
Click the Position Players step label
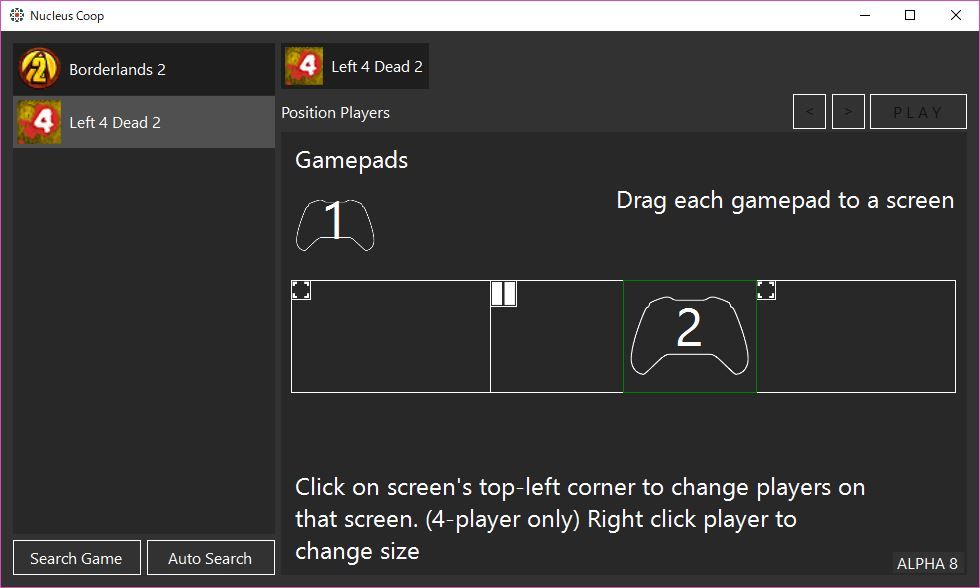(x=336, y=112)
